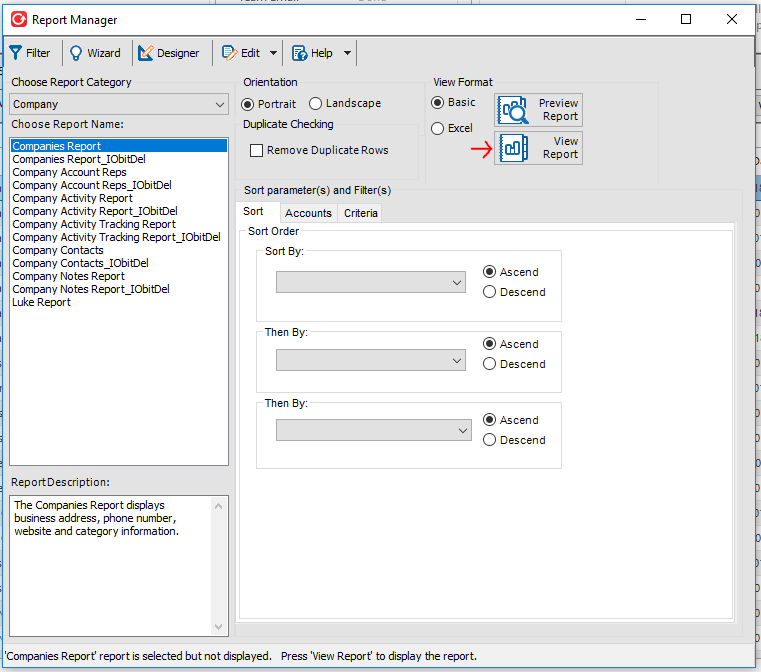Click the View Report button label
761x672 pixels.
point(561,148)
